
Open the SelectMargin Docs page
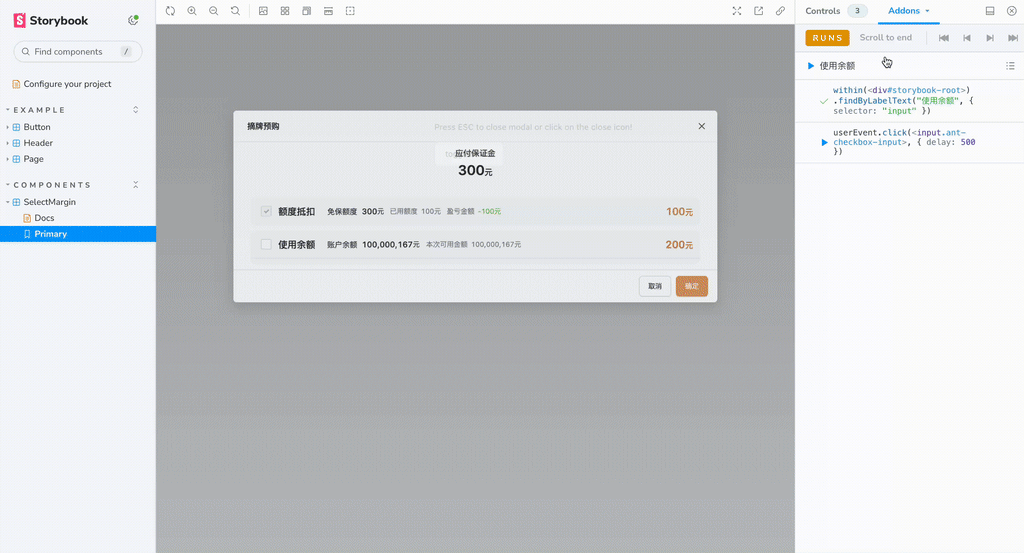pyautogui.click(x=44, y=218)
